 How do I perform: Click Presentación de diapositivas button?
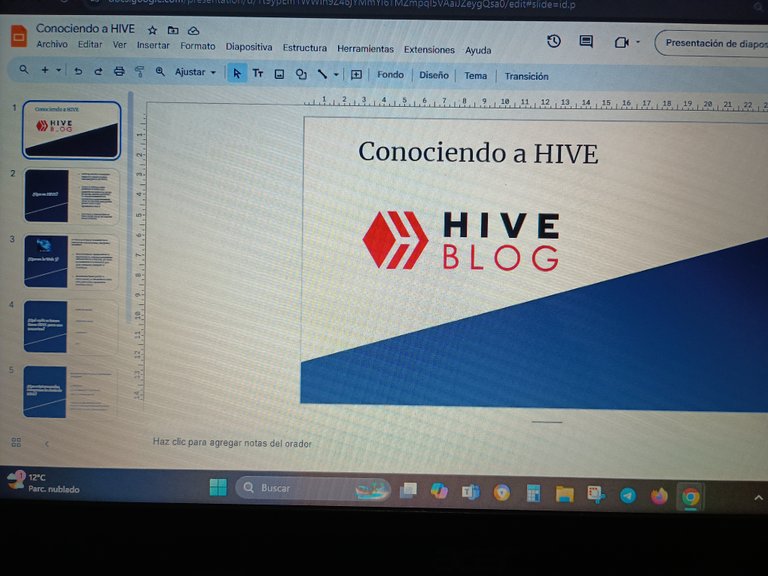pos(712,44)
